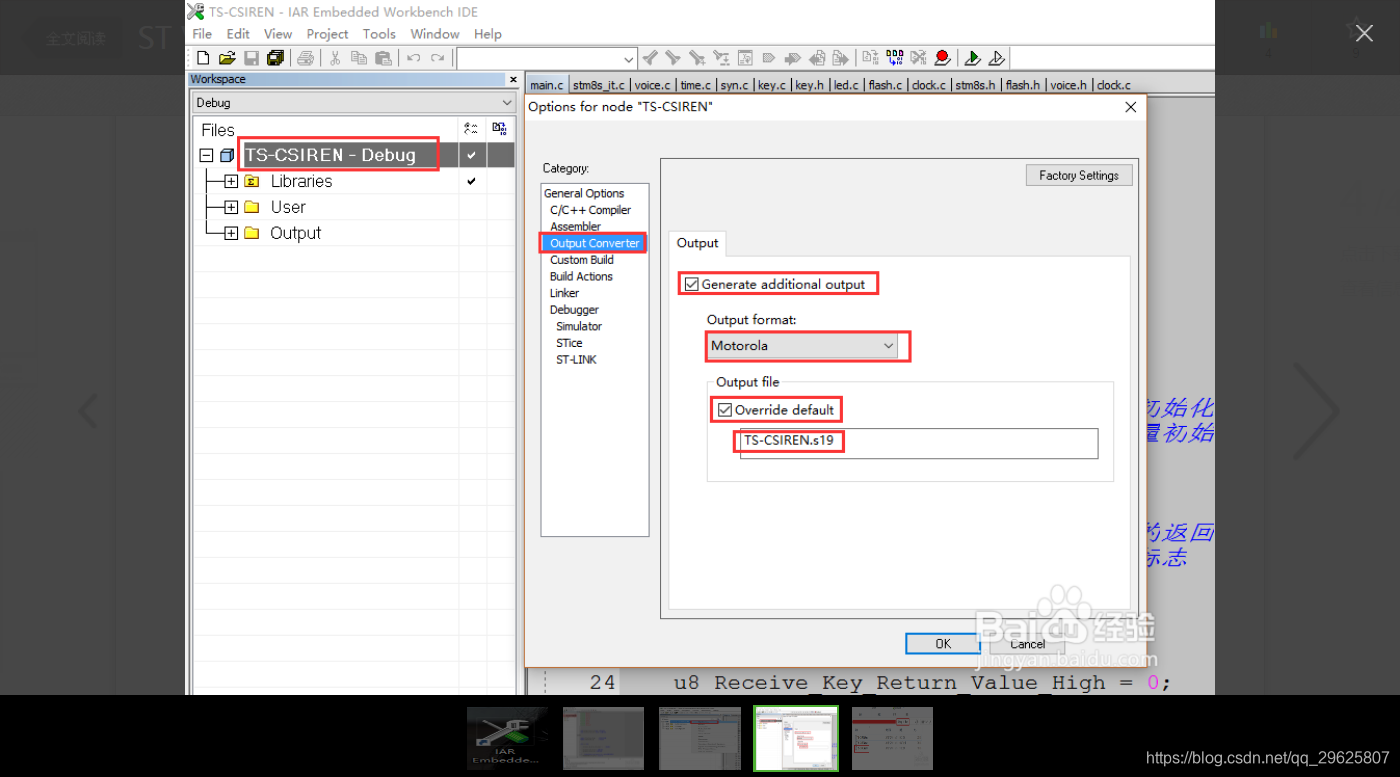Open the Debug configuration dropdown
The width and height of the screenshot is (1400, 777).
[x=353, y=103]
